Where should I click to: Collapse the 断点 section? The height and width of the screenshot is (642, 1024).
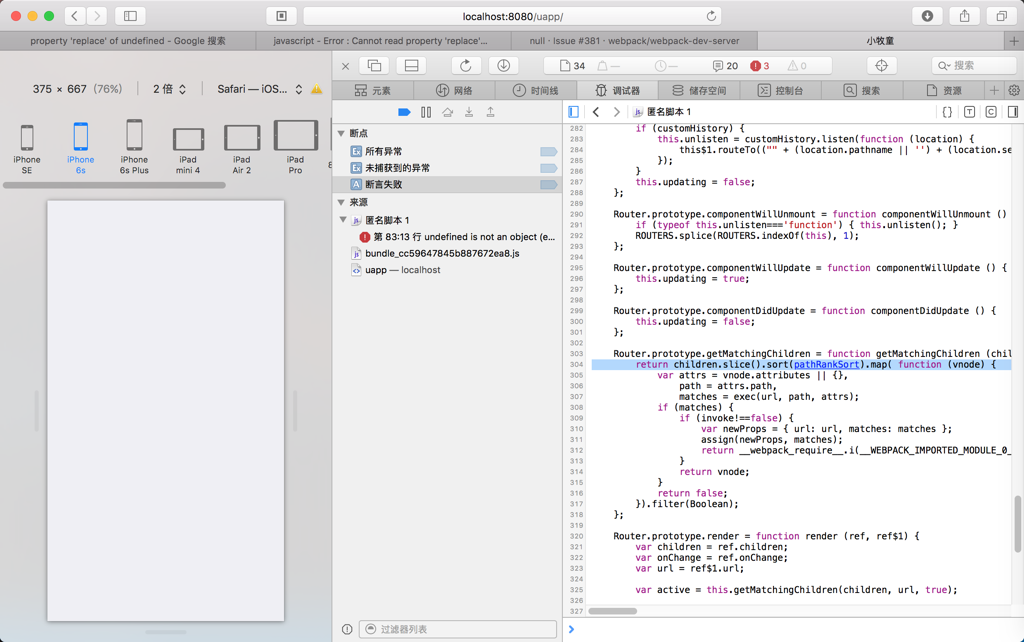pos(342,133)
